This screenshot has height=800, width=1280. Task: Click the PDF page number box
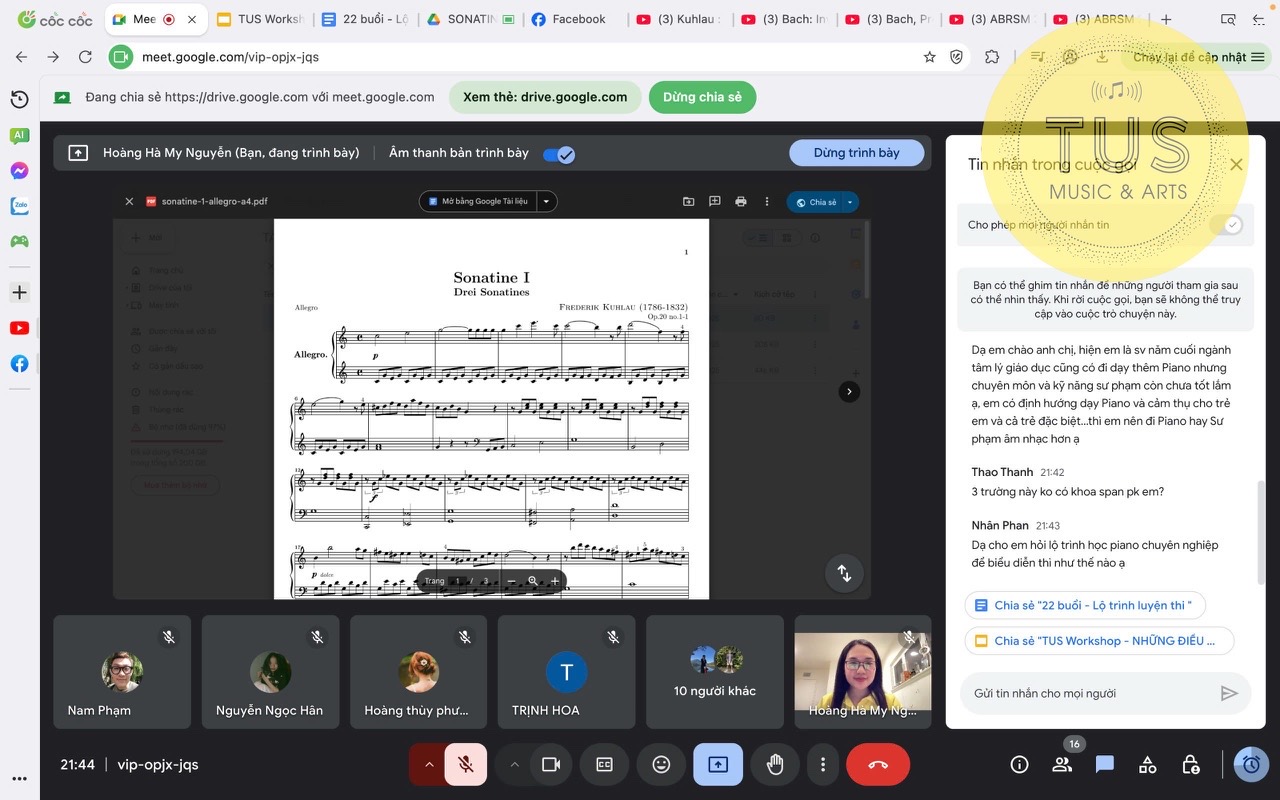coord(459,581)
